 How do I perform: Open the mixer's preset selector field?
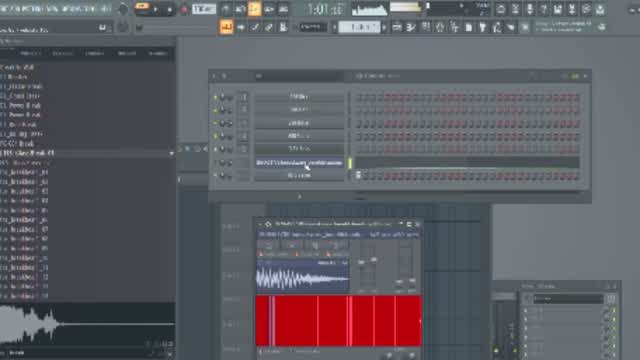[568, 299]
